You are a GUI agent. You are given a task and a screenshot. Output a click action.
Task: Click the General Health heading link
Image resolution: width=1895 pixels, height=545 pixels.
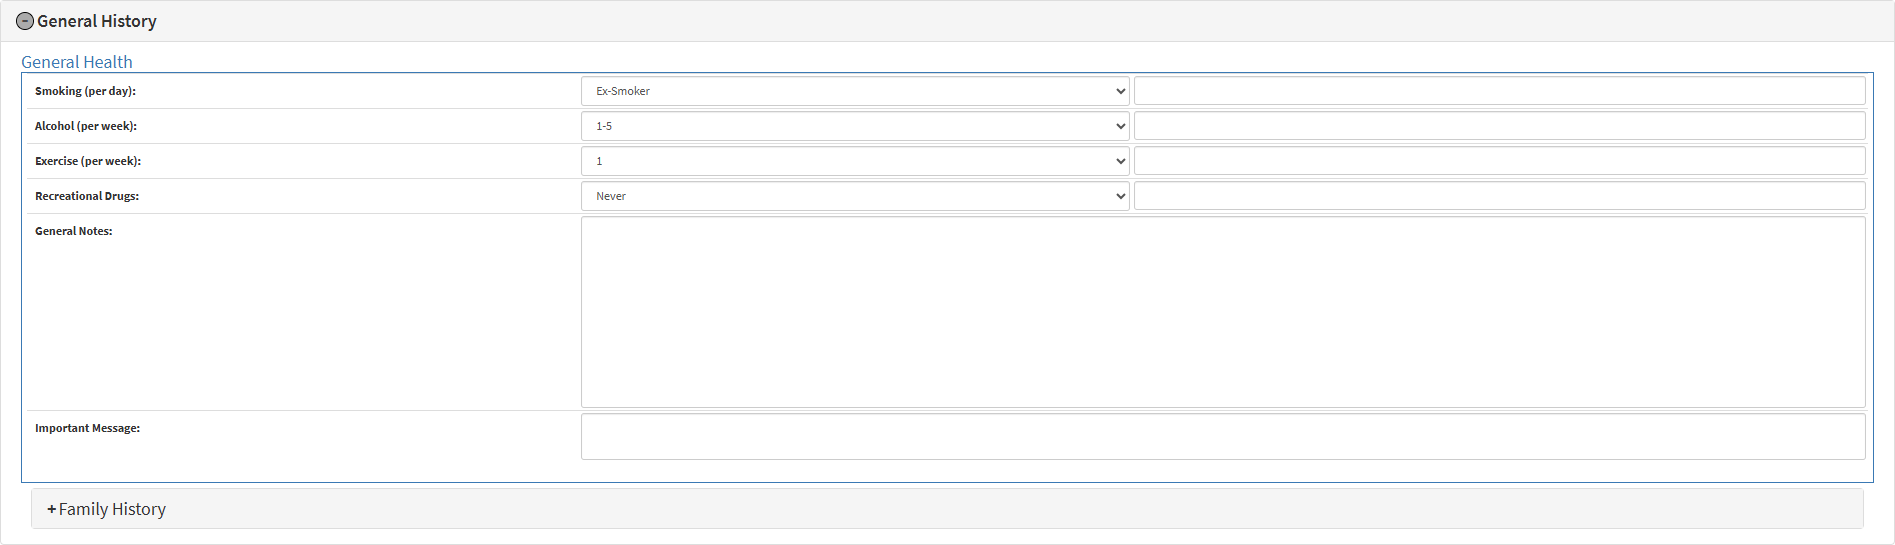coord(77,62)
